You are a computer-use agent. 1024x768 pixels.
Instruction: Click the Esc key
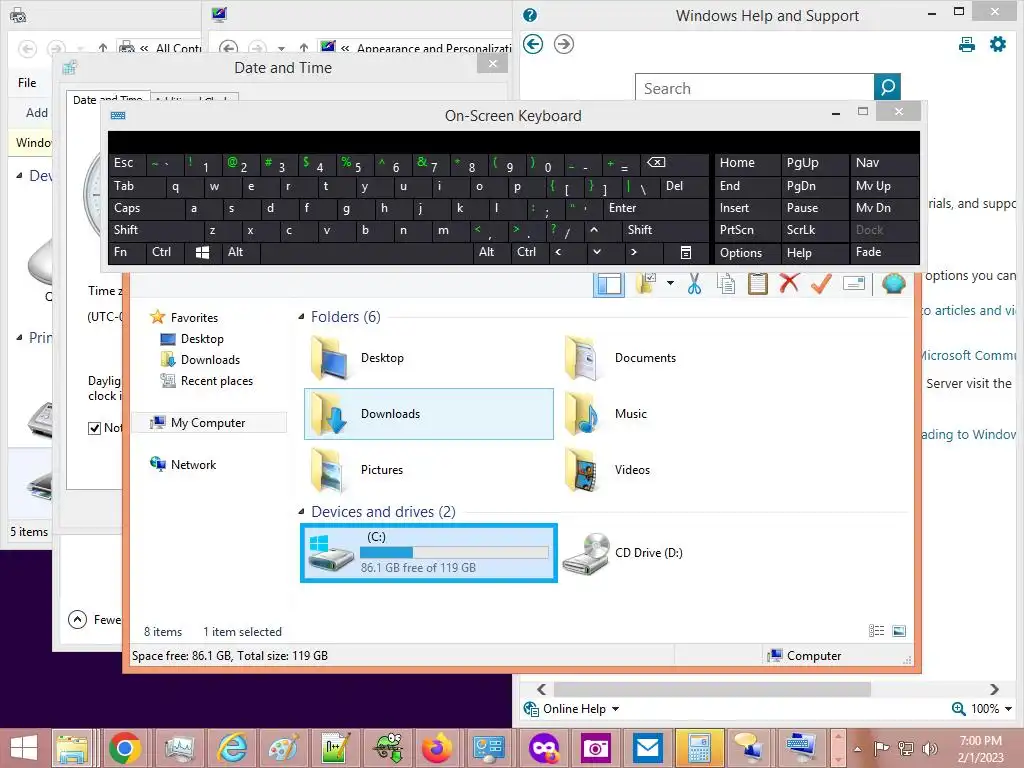127,163
